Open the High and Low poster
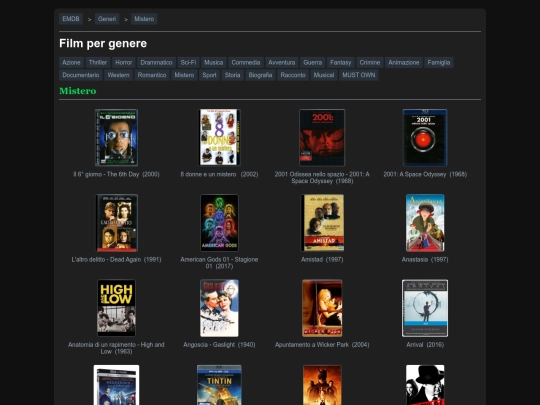This screenshot has width=540, height=405. [x=116, y=308]
